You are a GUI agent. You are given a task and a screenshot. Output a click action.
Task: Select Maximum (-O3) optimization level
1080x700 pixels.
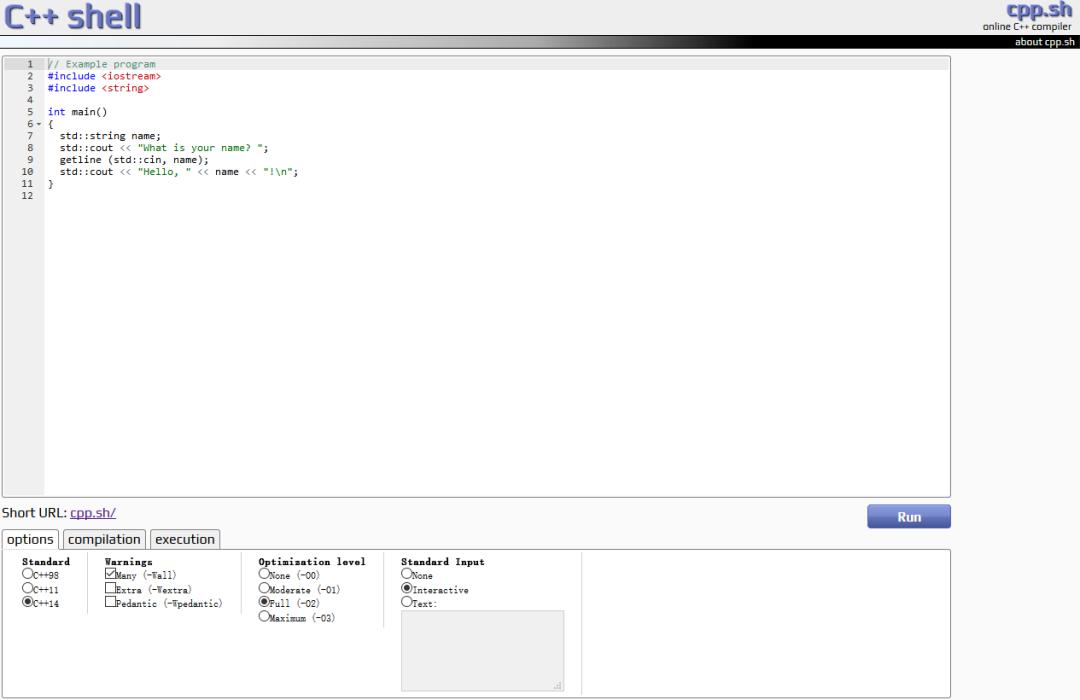pos(264,616)
